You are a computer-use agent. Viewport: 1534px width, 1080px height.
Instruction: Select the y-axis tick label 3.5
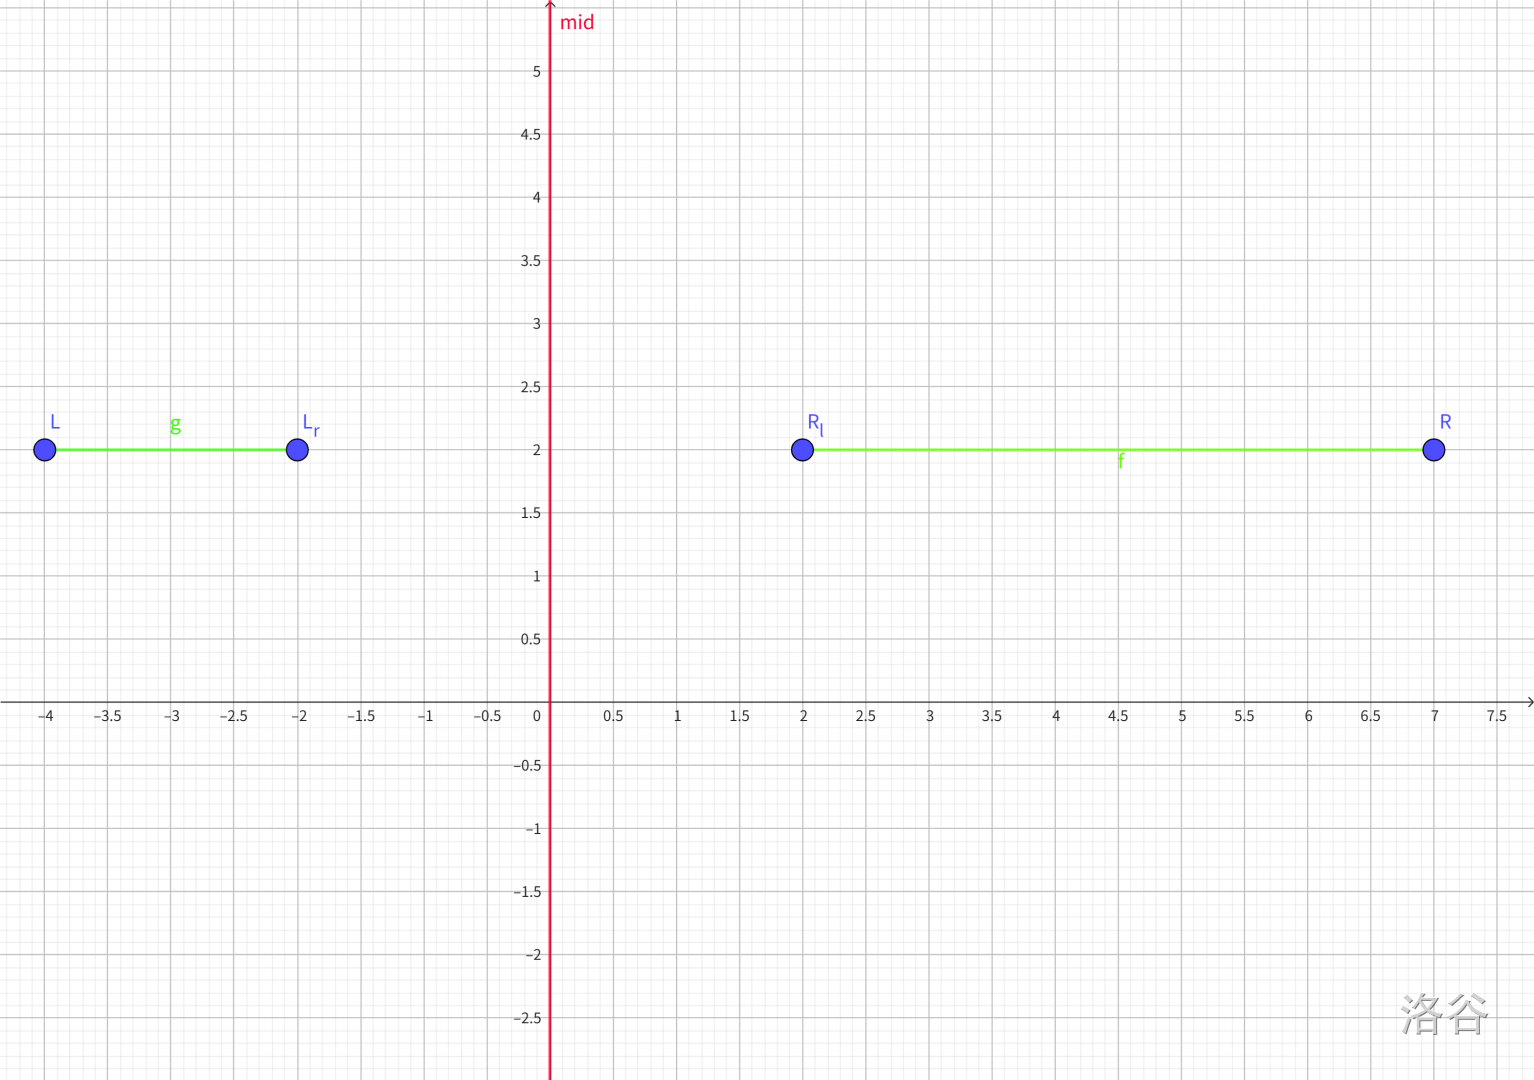click(x=530, y=261)
